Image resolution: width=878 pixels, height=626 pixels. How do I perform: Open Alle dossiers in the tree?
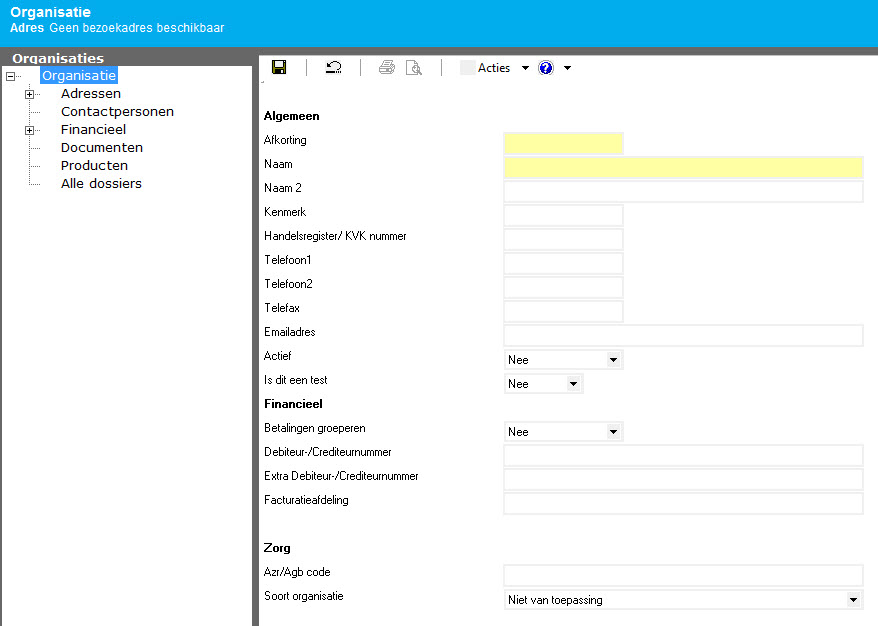(x=101, y=184)
